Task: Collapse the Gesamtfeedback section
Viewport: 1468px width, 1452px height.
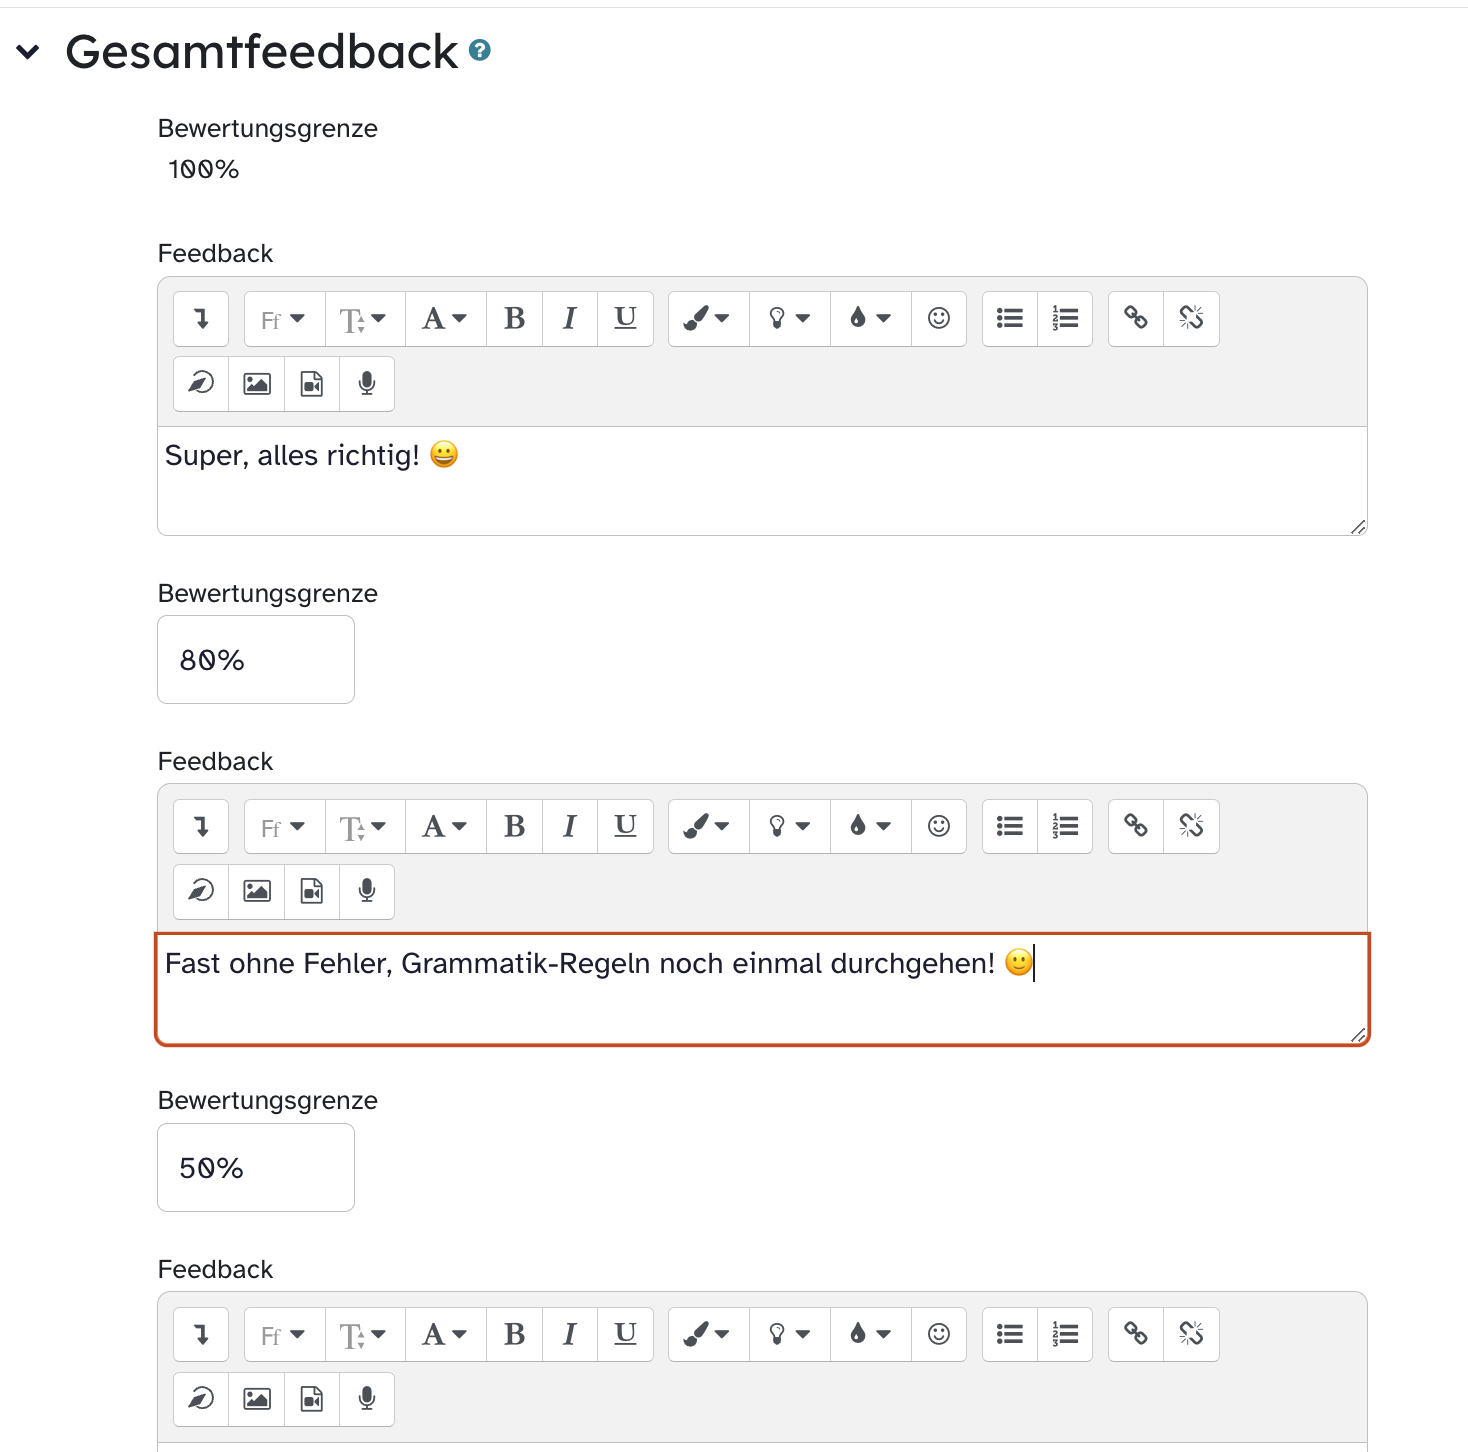Action: (x=28, y=52)
